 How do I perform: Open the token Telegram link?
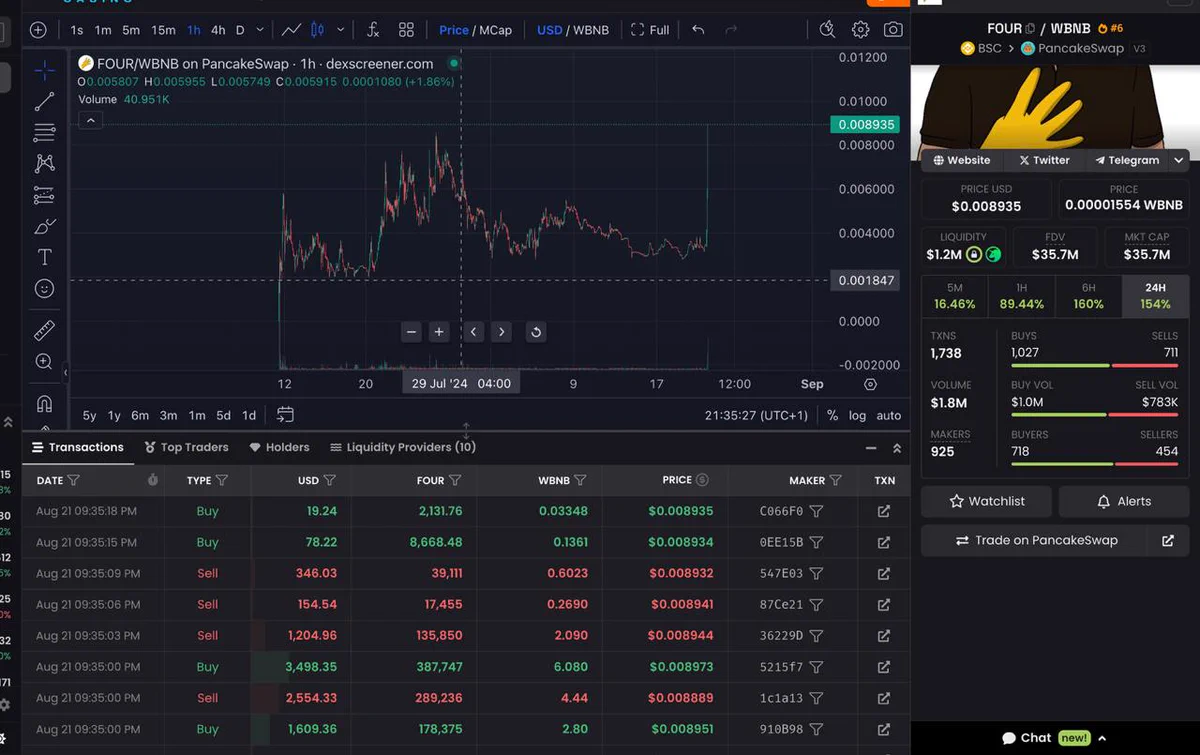(1127, 160)
